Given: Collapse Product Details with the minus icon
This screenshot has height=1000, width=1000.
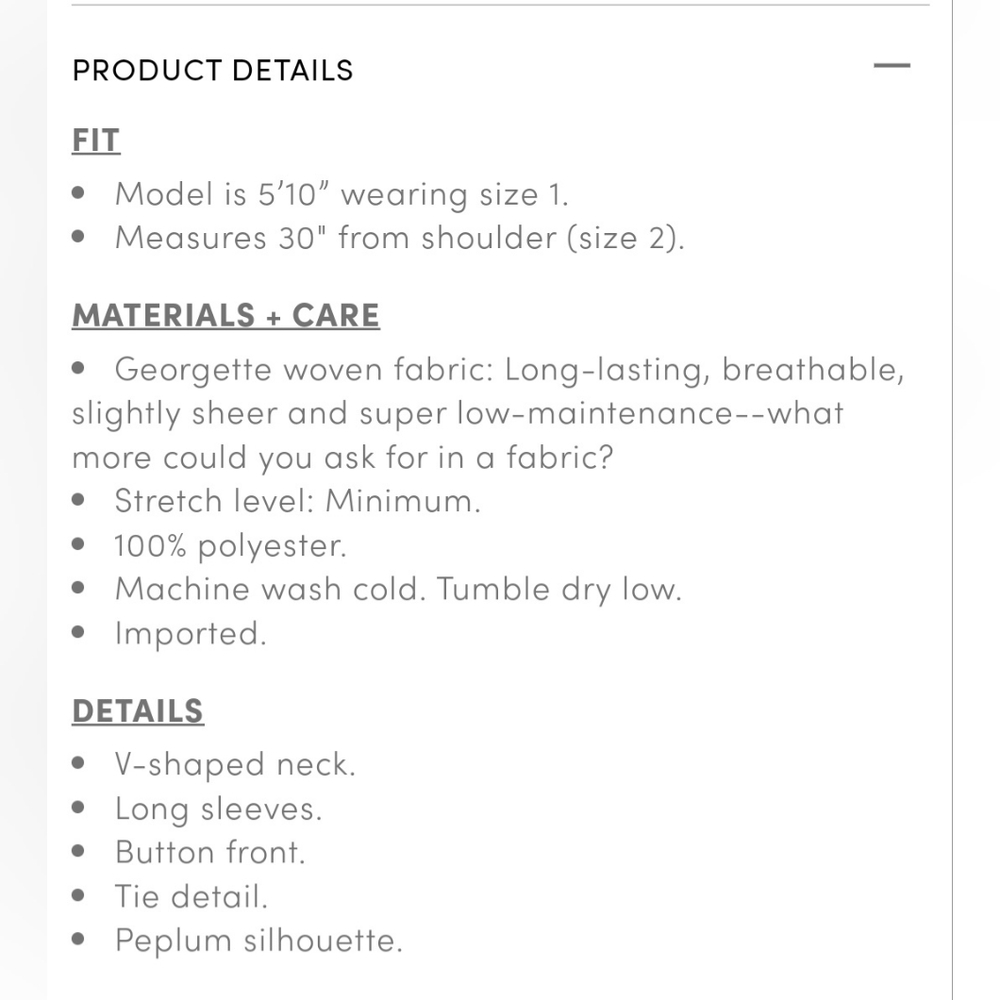Looking at the screenshot, I should (x=892, y=66).
